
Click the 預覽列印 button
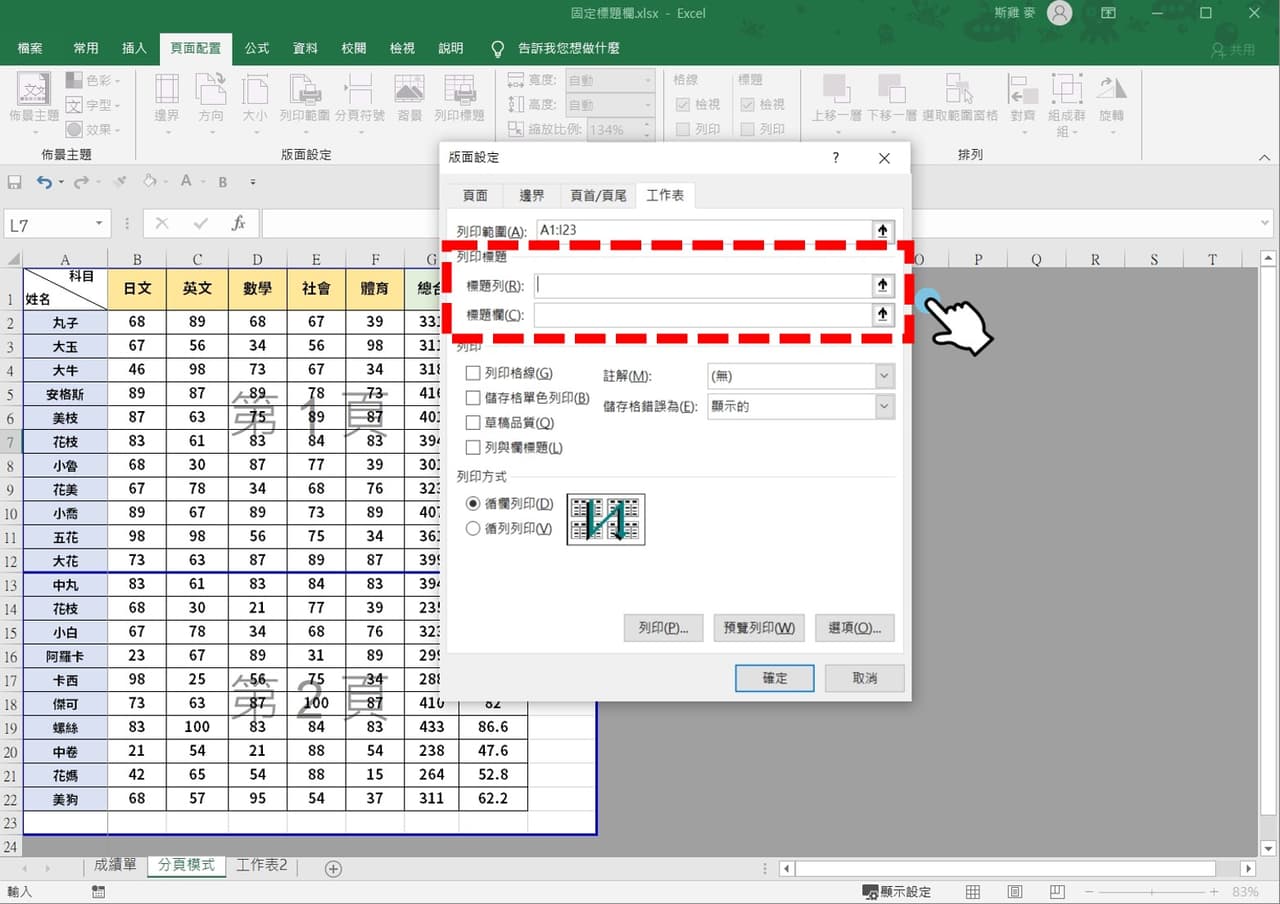click(x=760, y=628)
